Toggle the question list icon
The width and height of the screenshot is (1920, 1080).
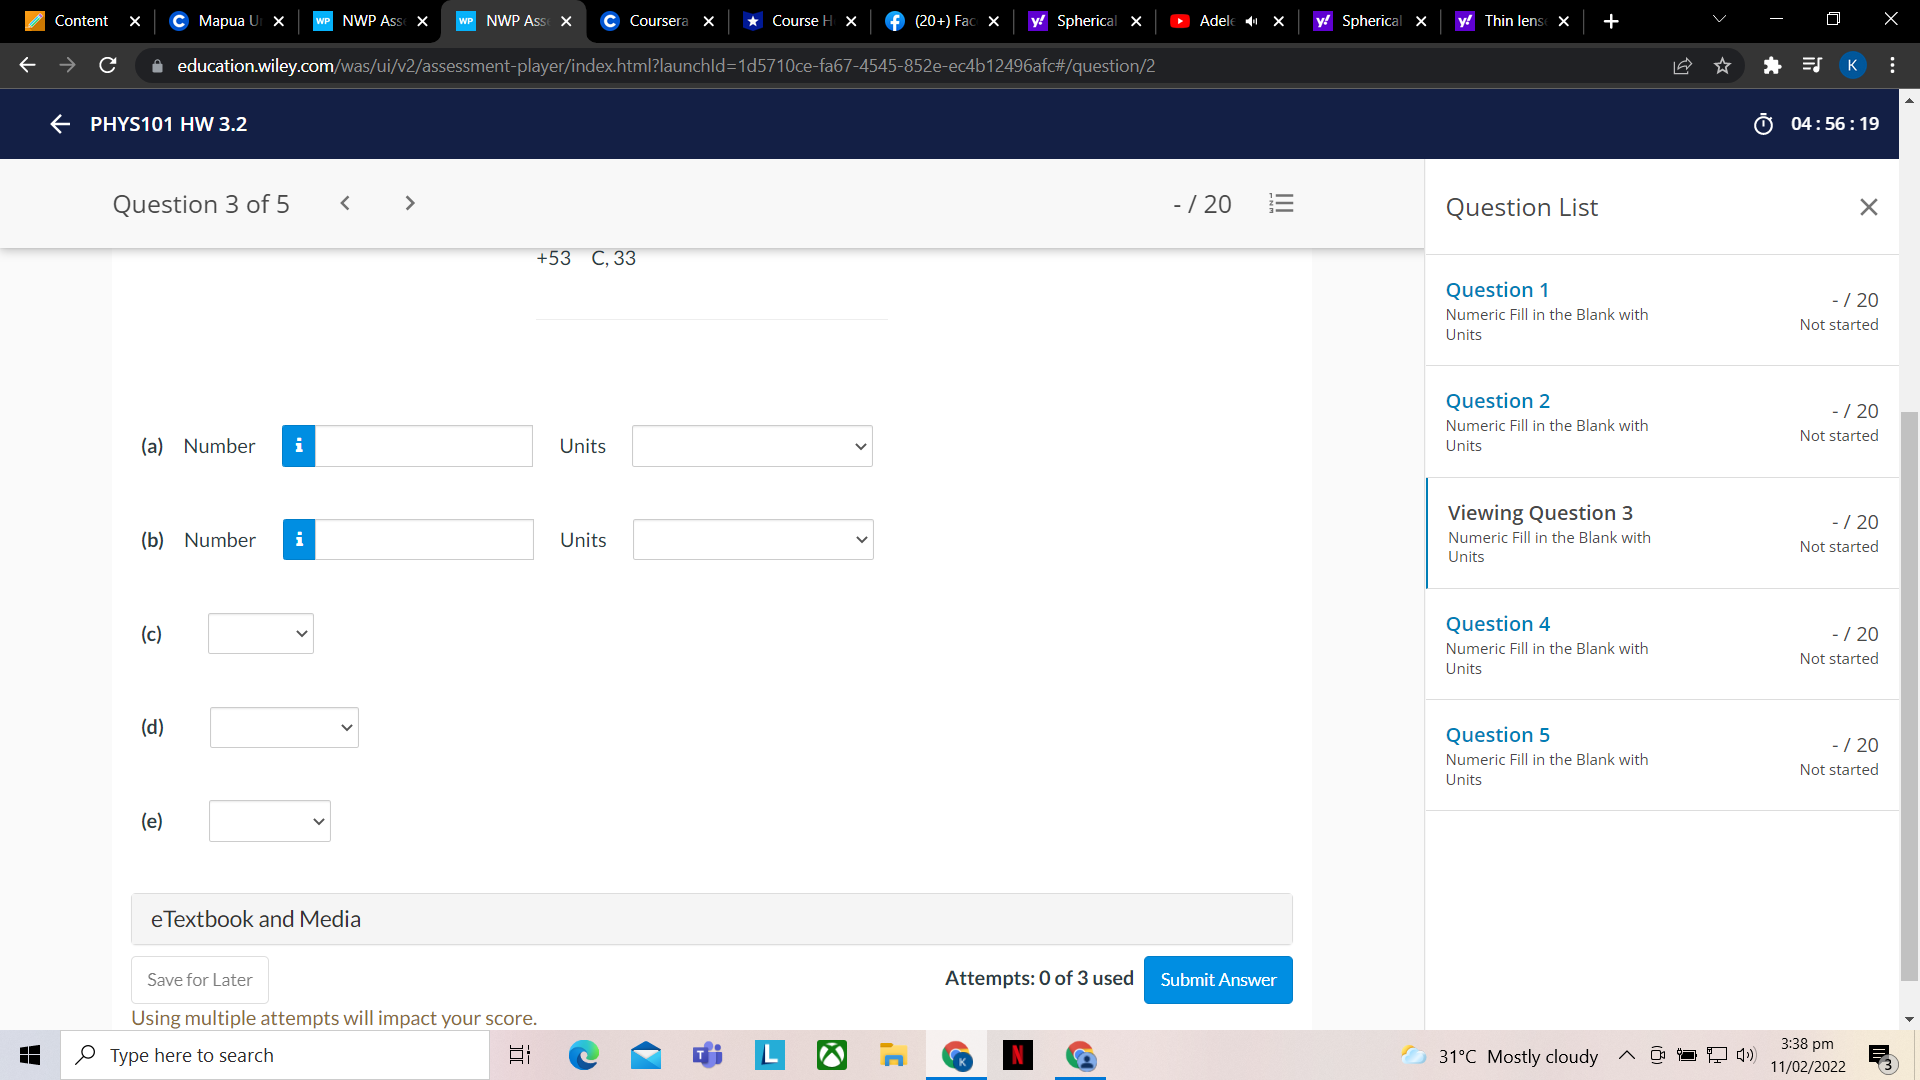pos(1281,204)
